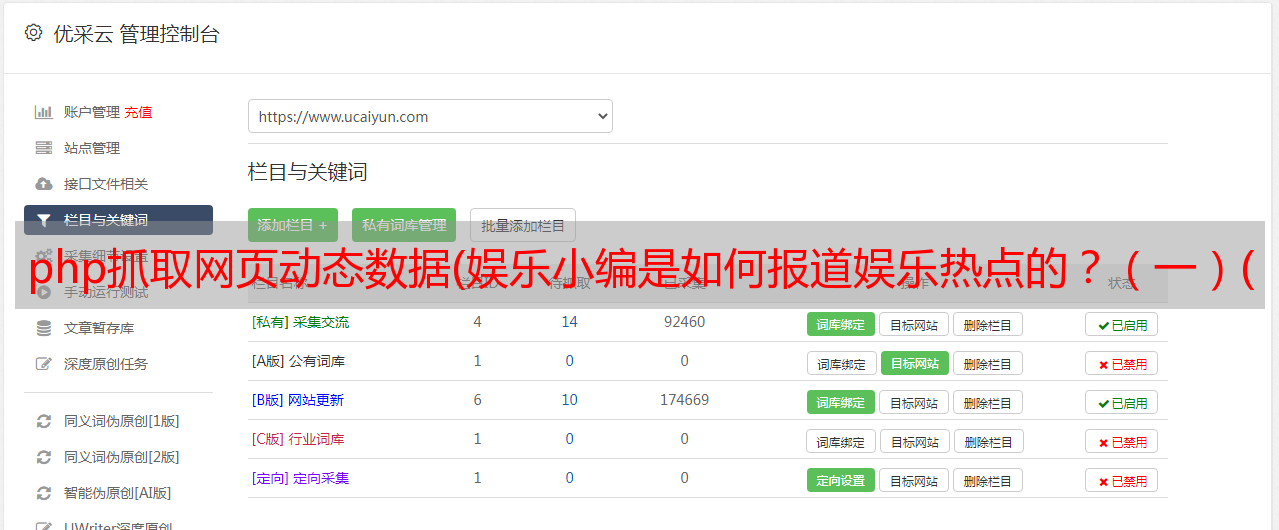The height and width of the screenshot is (530, 1279).
Task: Click 目标网站 in the 采集交流 row
Action: point(914,324)
